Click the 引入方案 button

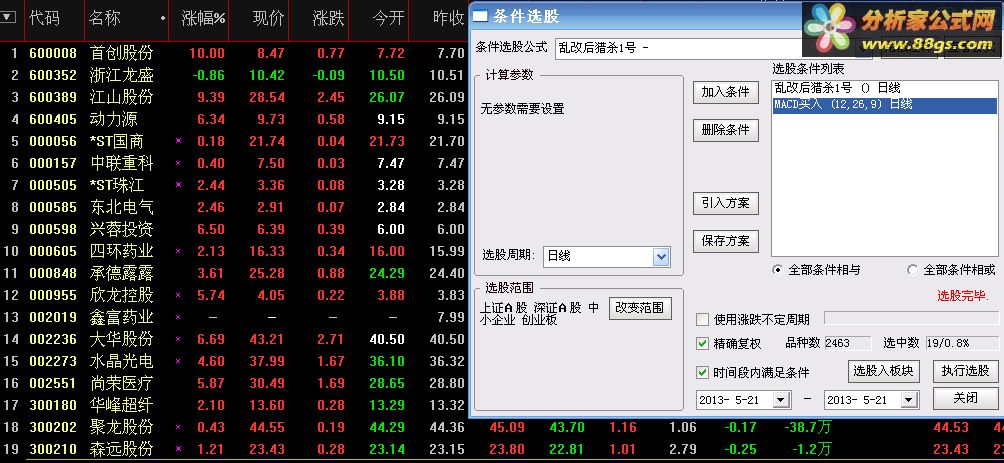tap(725, 204)
